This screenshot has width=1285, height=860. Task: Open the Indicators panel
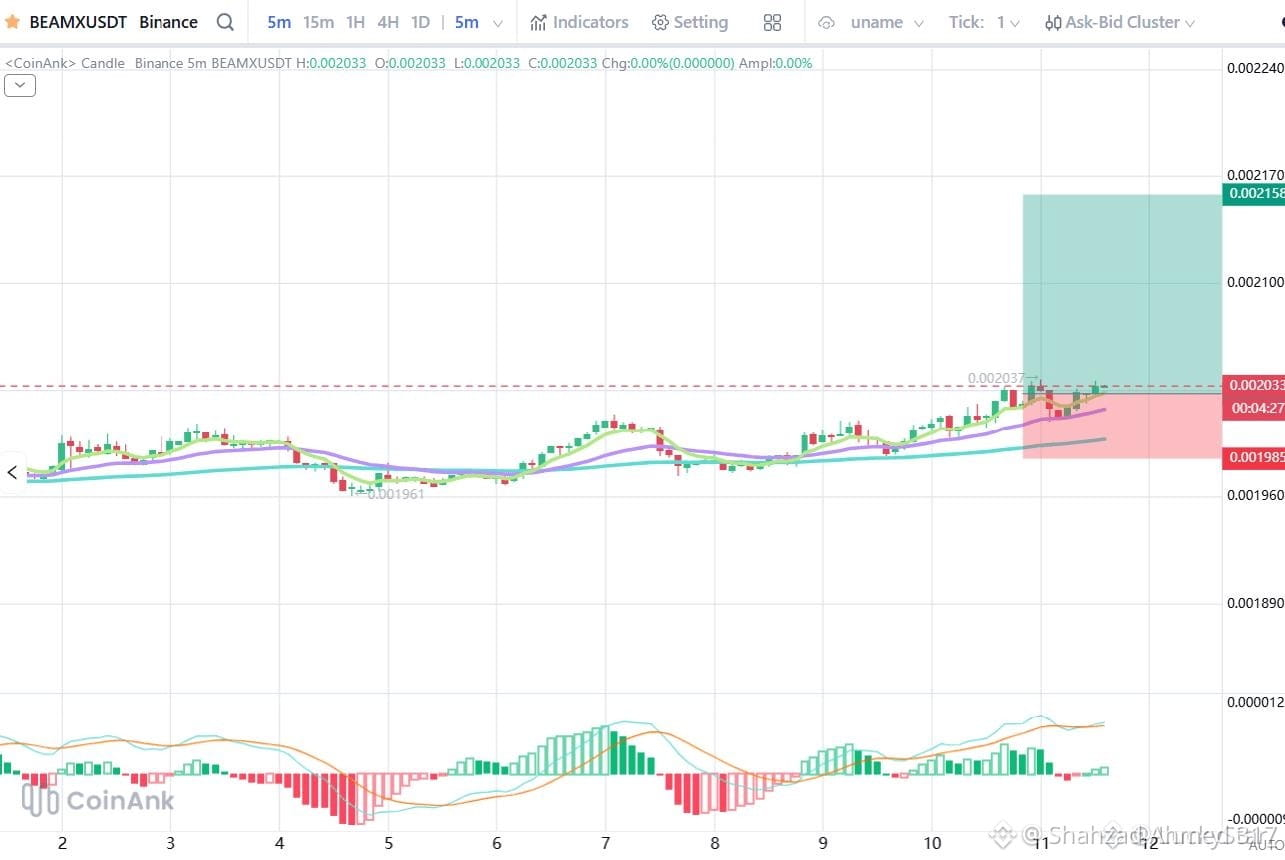[579, 22]
